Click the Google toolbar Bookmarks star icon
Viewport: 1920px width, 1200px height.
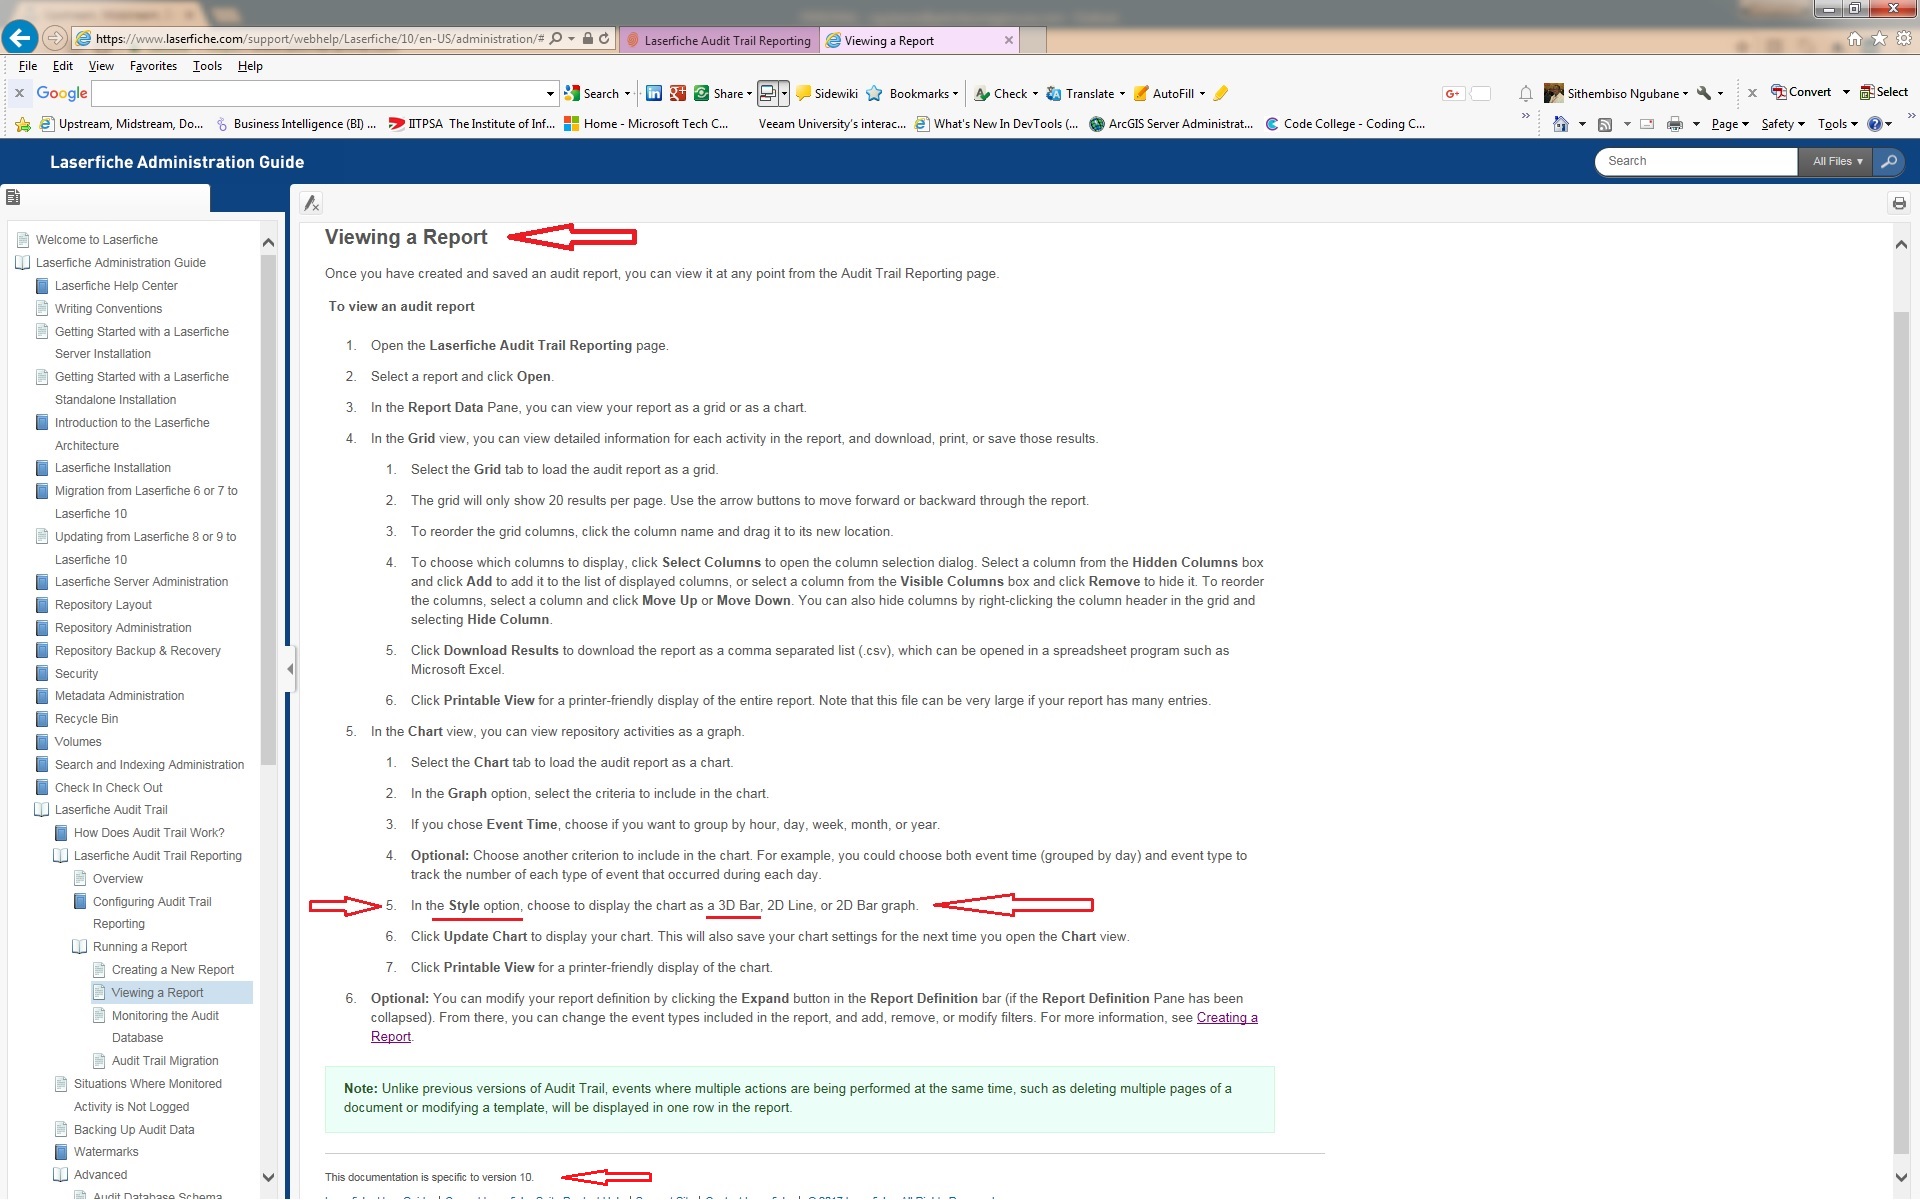click(x=874, y=93)
